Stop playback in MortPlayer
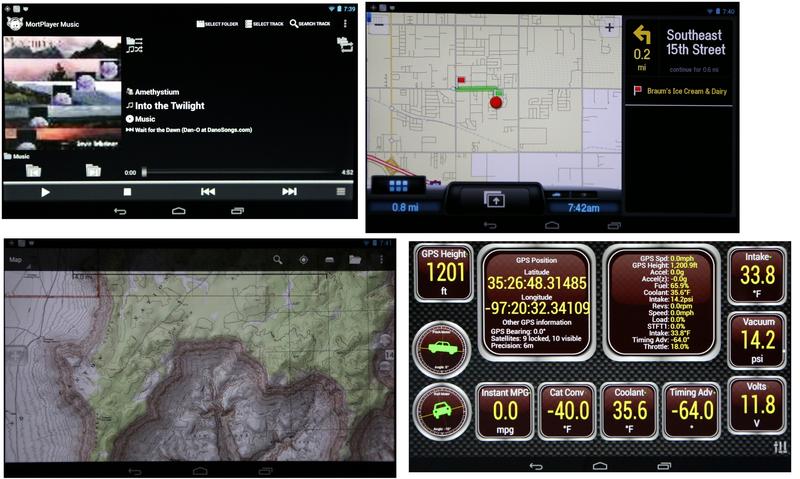The height and width of the screenshot is (479, 800). pyautogui.click(x=127, y=191)
